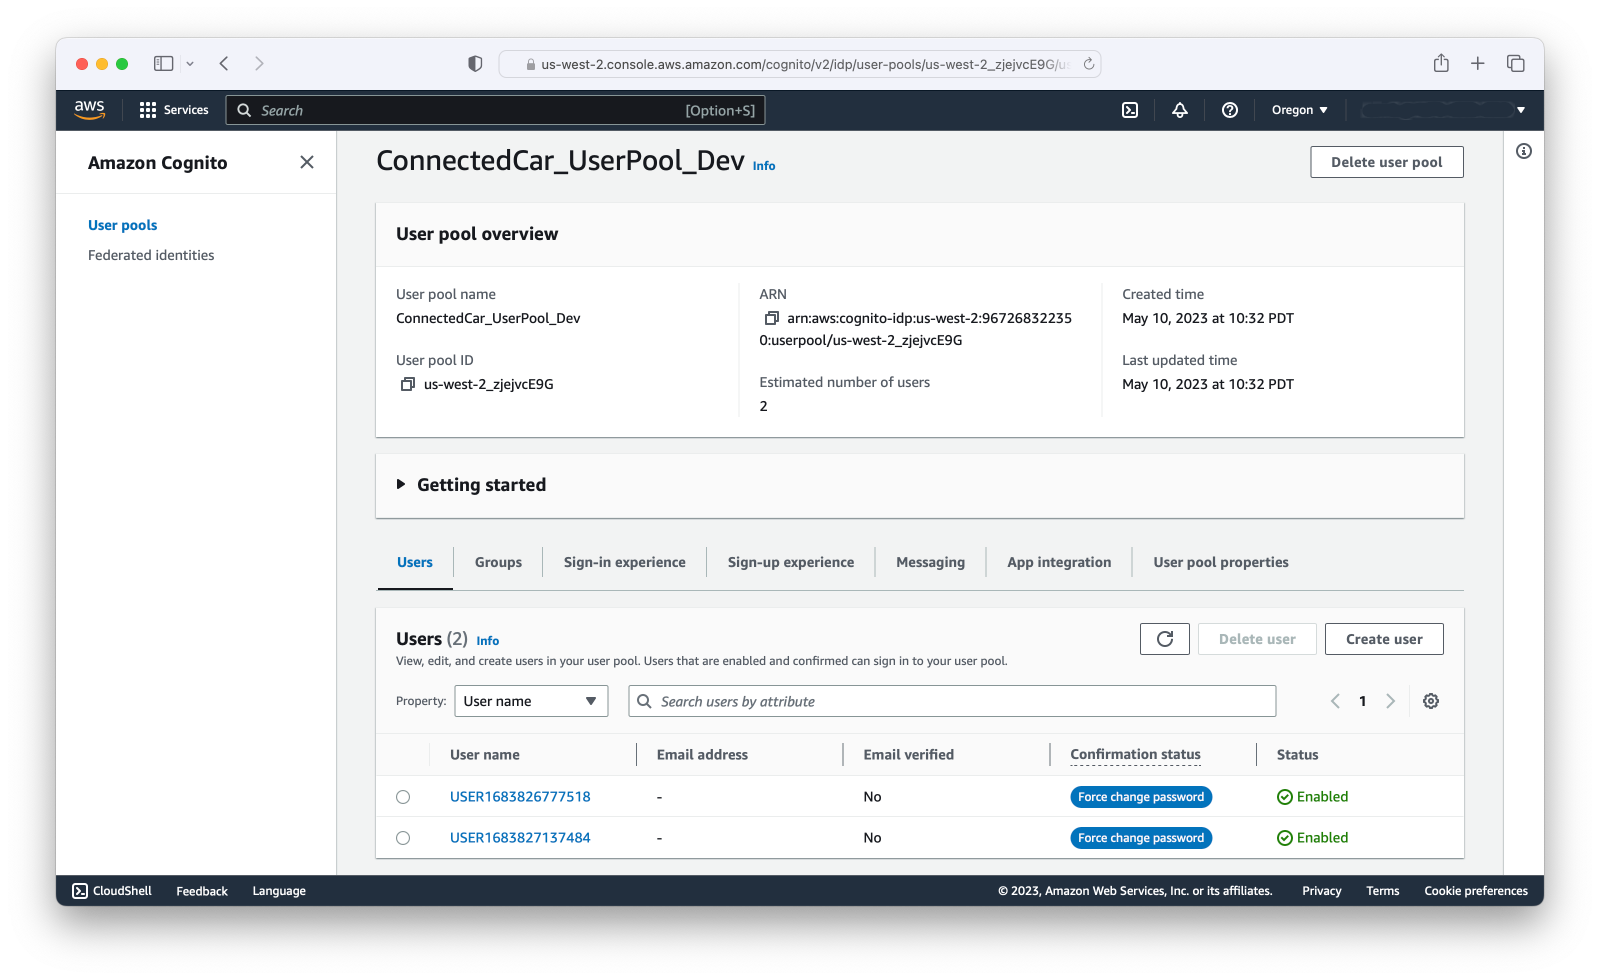Open the Sign-up experience tab
Image resolution: width=1600 pixels, height=980 pixels.
tap(791, 562)
